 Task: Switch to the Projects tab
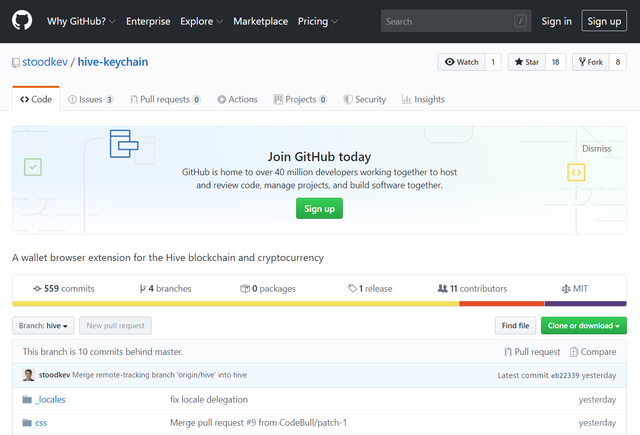tap(300, 99)
